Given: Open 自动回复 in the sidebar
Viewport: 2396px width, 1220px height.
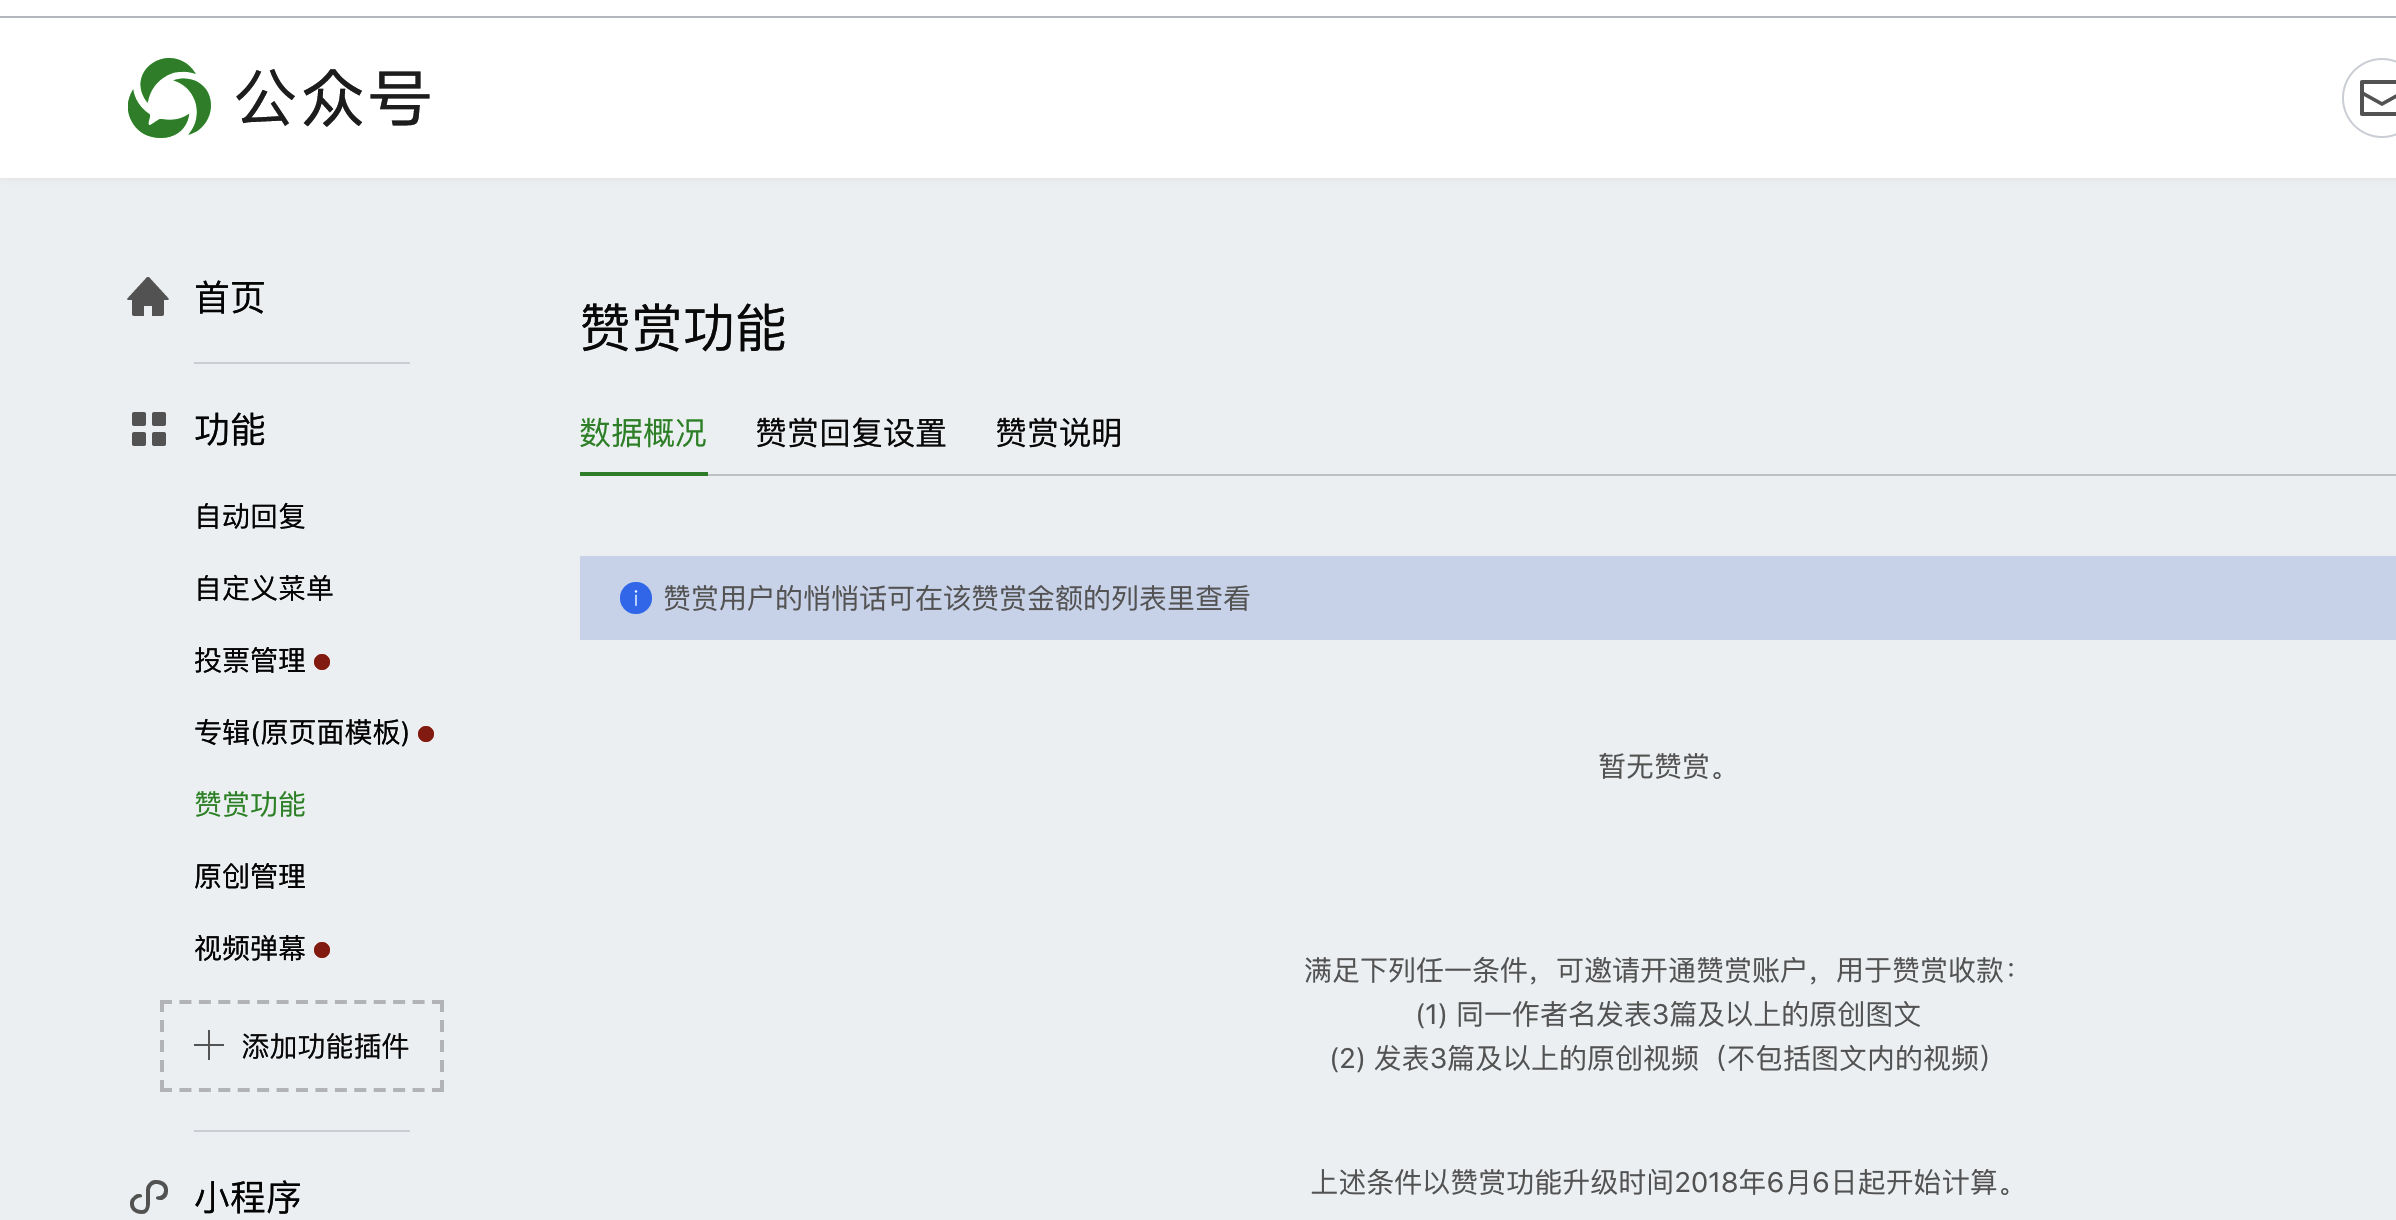Looking at the screenshot, I should (x=250, y=516).
